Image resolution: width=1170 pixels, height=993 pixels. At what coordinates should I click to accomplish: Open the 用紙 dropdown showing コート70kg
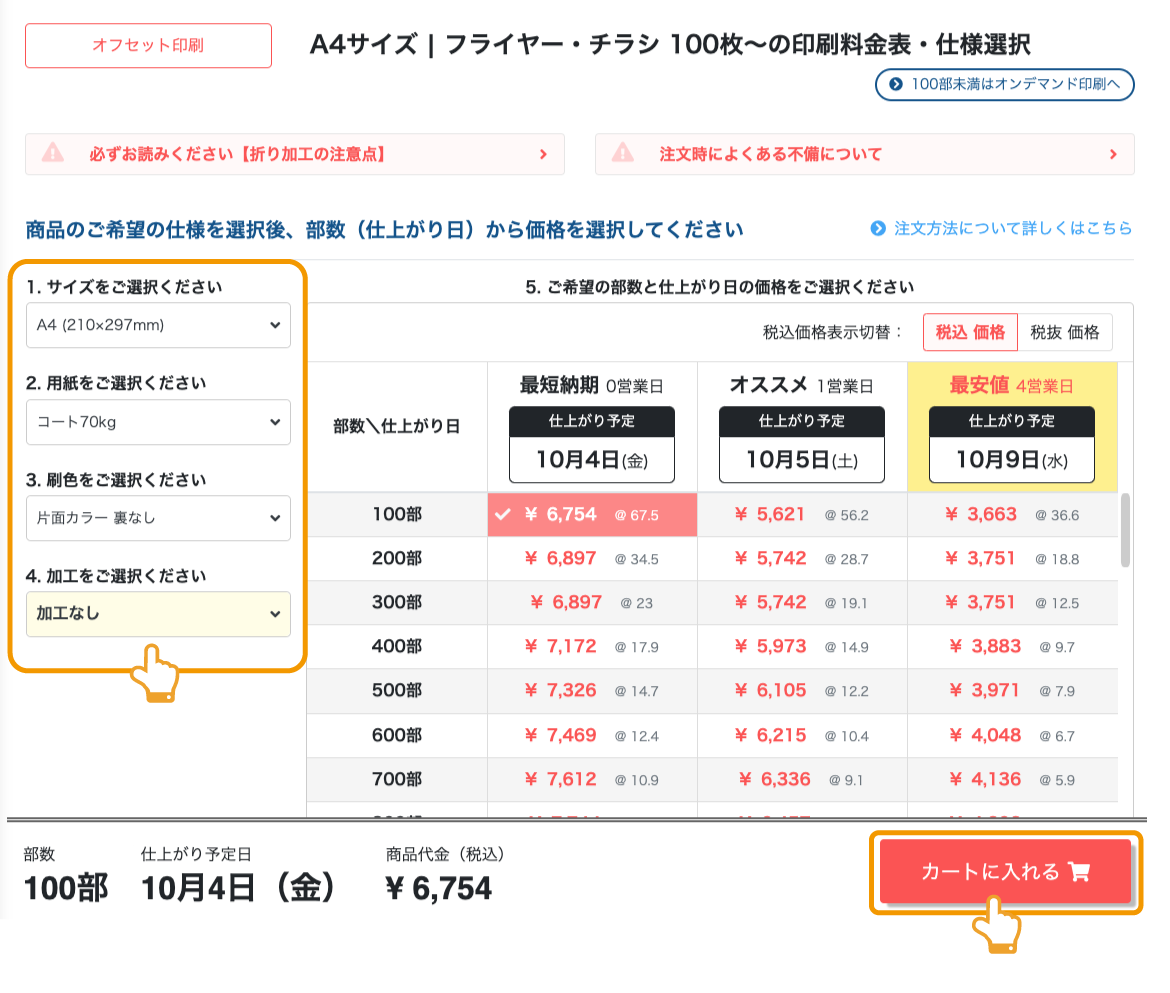(x=158, y=422)
